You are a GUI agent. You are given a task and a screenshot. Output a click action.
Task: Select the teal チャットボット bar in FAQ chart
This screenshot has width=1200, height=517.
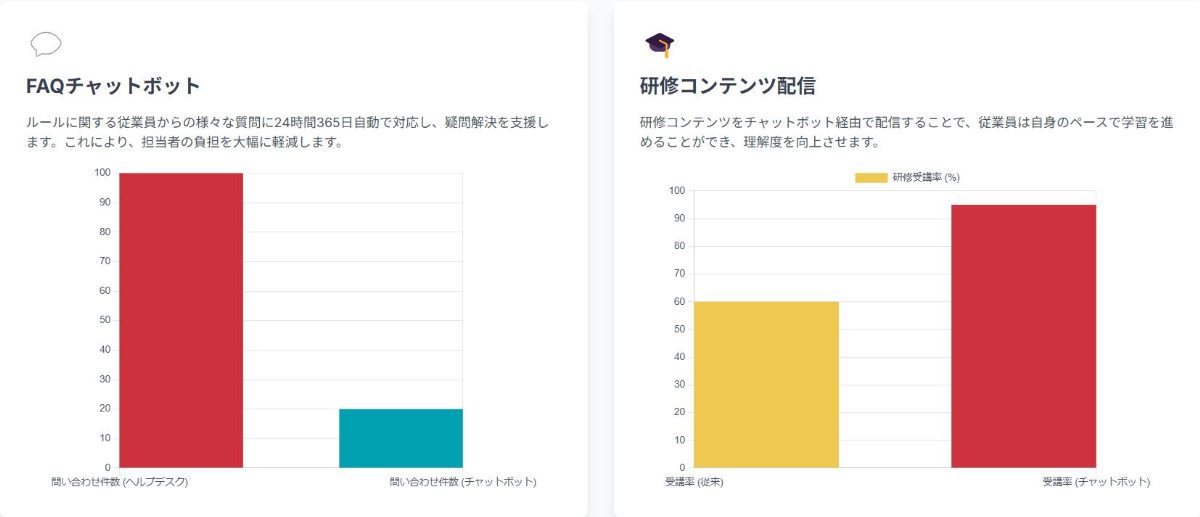401,438
